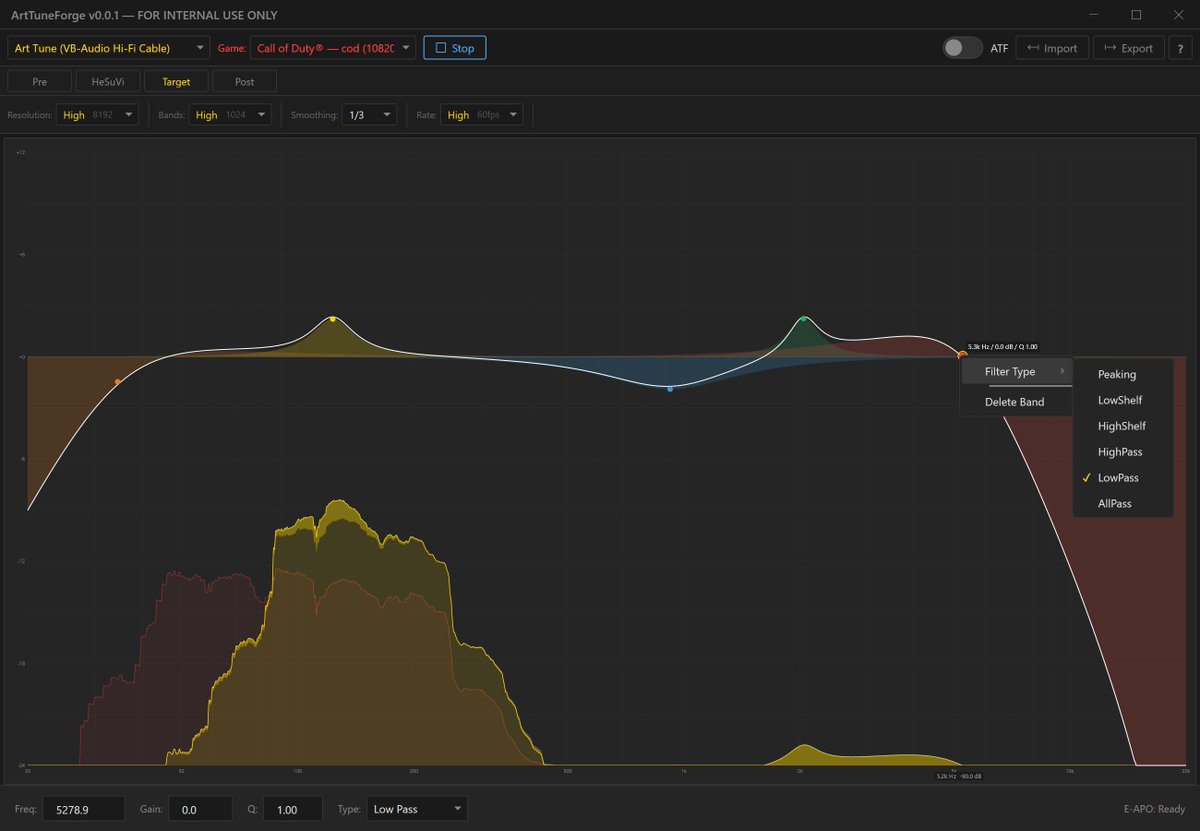Click the Q input field

pos(293,809)
